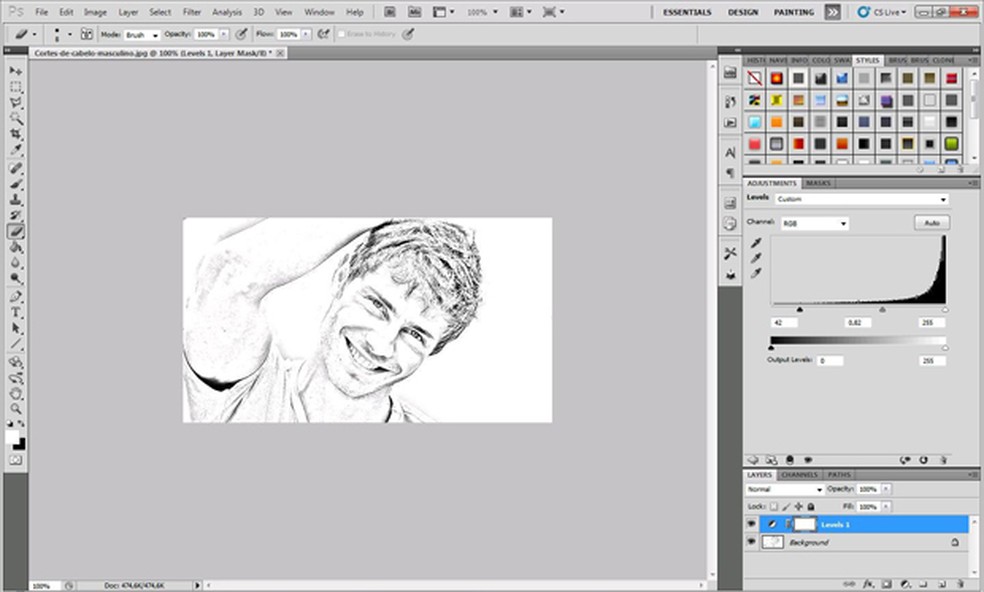
Task: Click the Auto button in Levels
Action: coord(931,223)
